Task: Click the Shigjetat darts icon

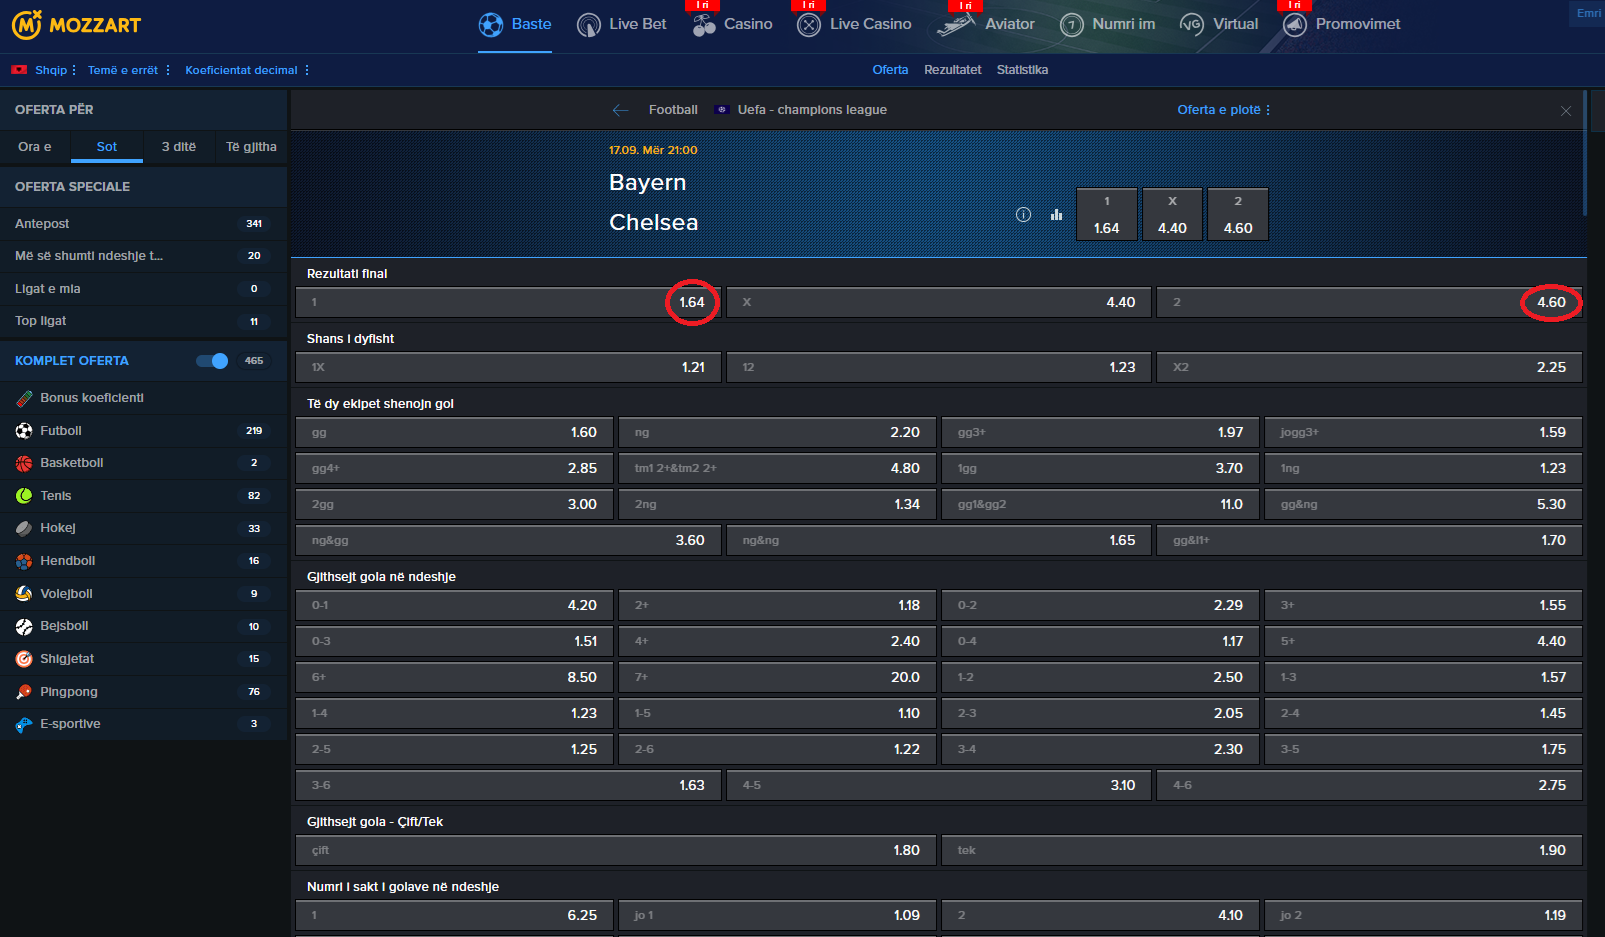Action: [24, 659]
